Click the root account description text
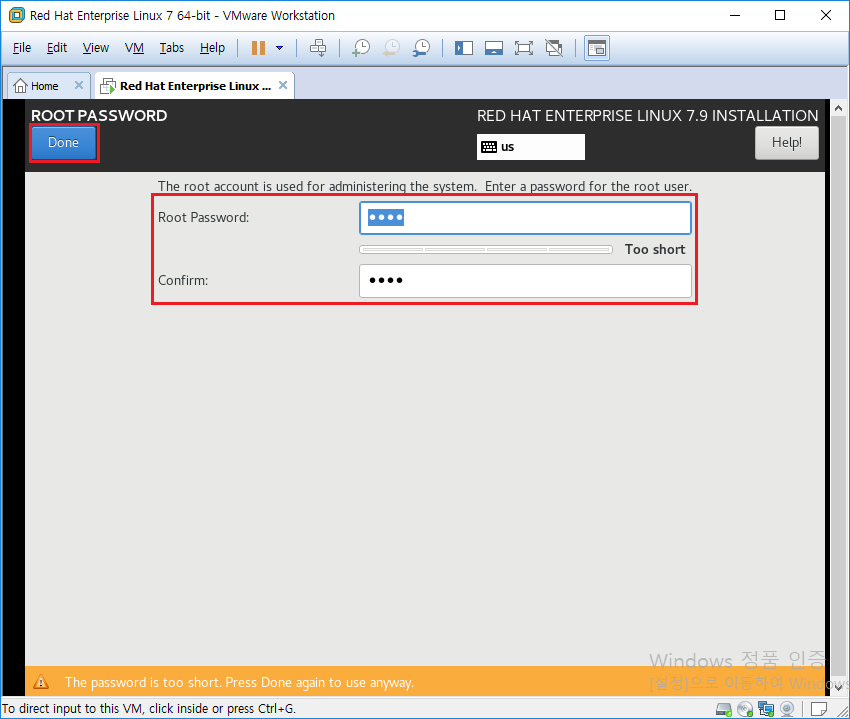The height and width of the screenshot is (719, 850). (x=424, y=186)
